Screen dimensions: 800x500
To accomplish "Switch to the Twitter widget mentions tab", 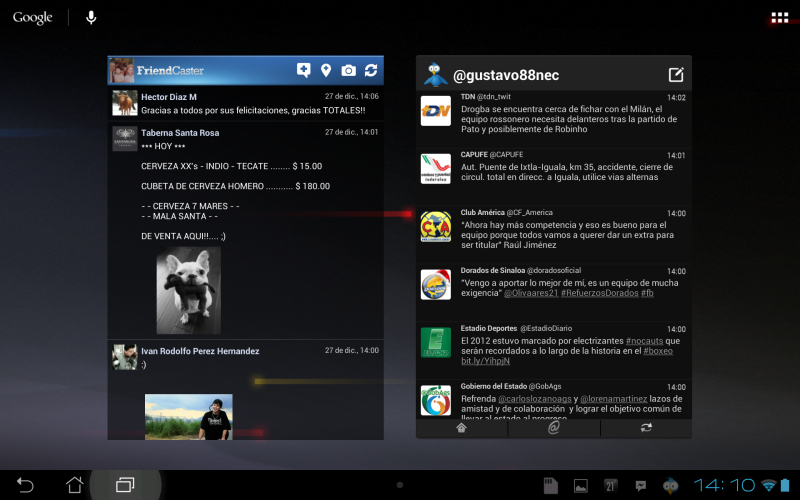I will (x=553, y=428).
